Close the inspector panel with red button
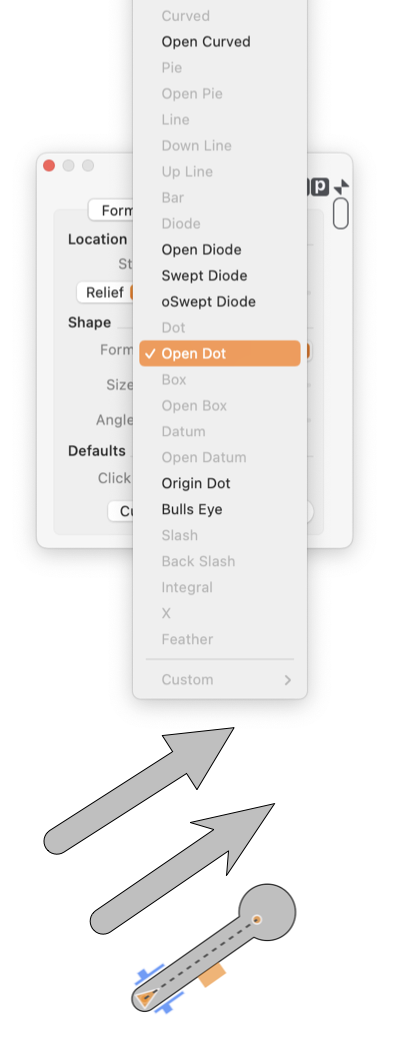This screenshot has height=1040, width=400. point(49,166)
